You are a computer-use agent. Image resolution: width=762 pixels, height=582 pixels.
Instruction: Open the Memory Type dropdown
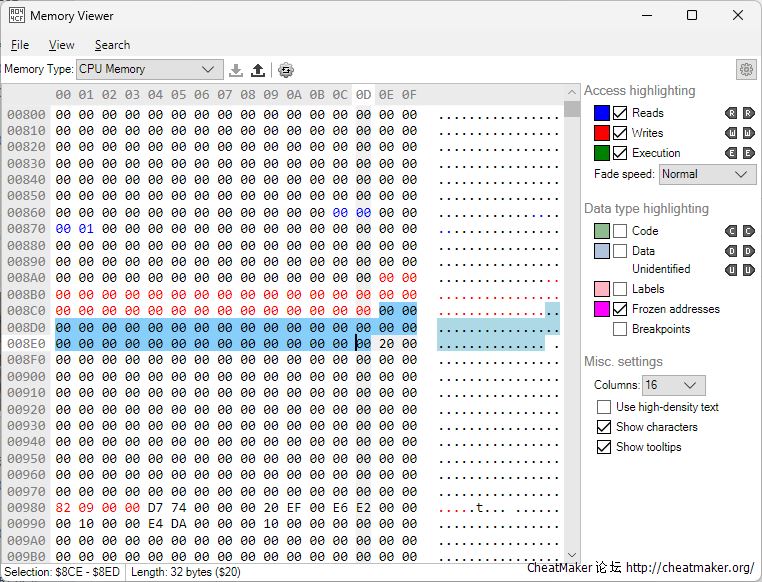click(150, 69)
